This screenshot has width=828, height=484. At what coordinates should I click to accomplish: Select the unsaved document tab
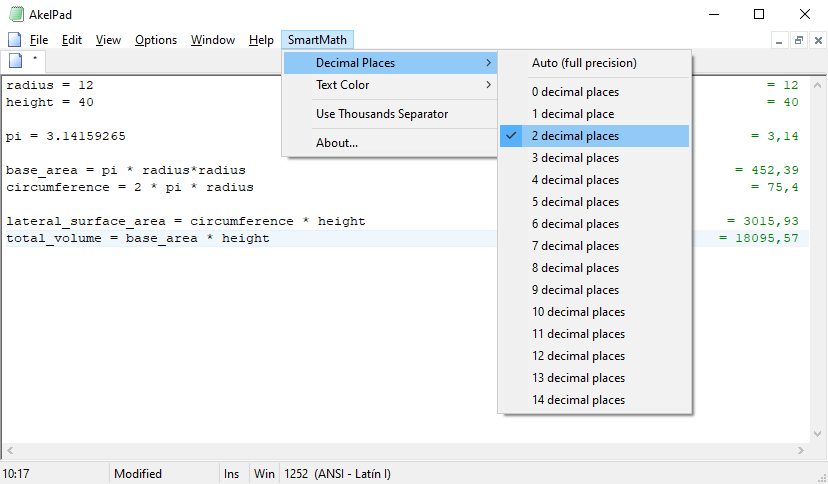click(24, 61)
